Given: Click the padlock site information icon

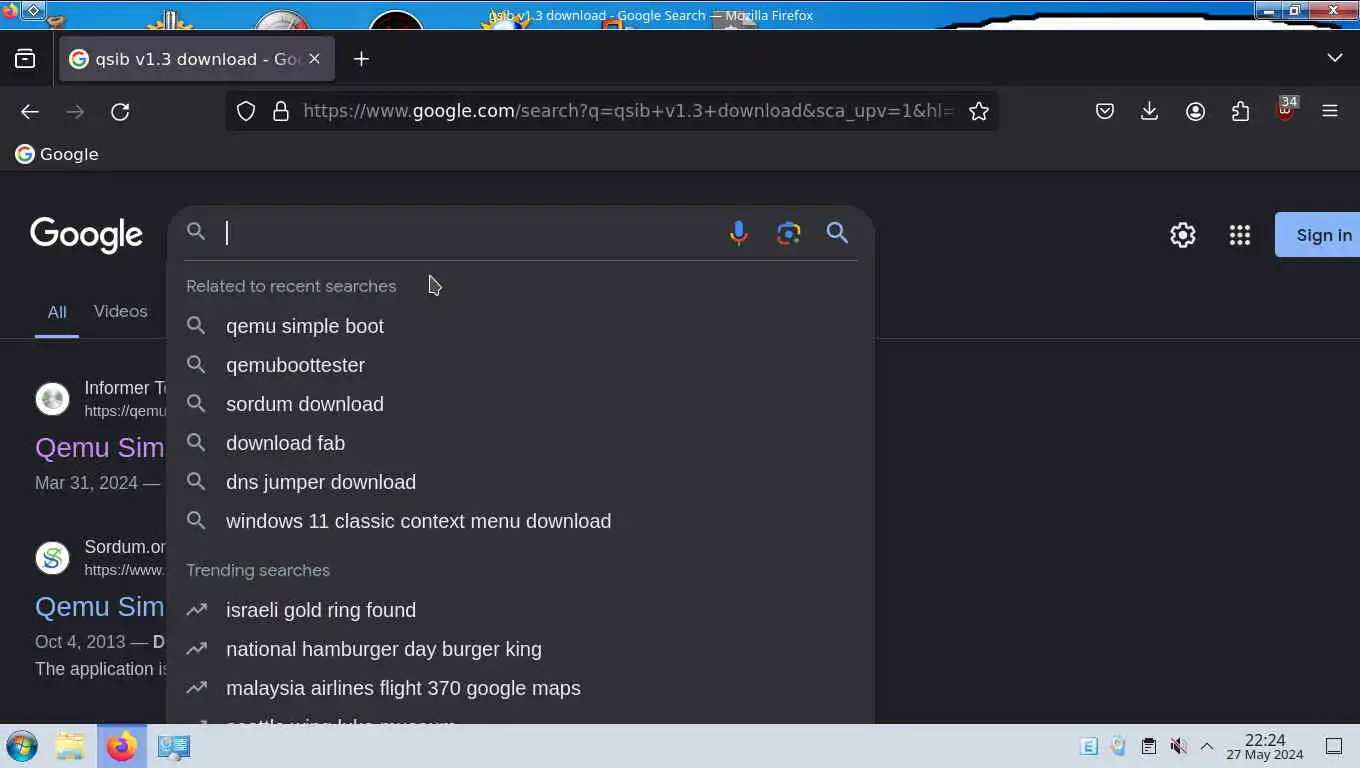Looking at the screenshot, I should click(281, 111).
